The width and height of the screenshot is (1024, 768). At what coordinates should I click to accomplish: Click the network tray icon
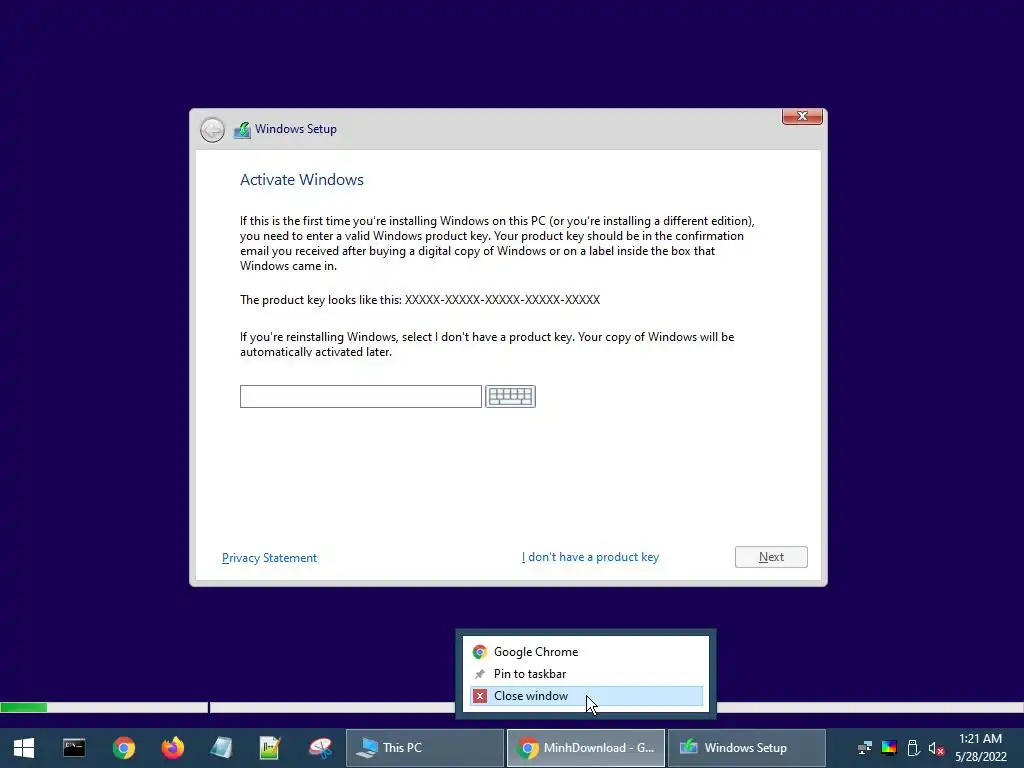(x=865, y=748)
